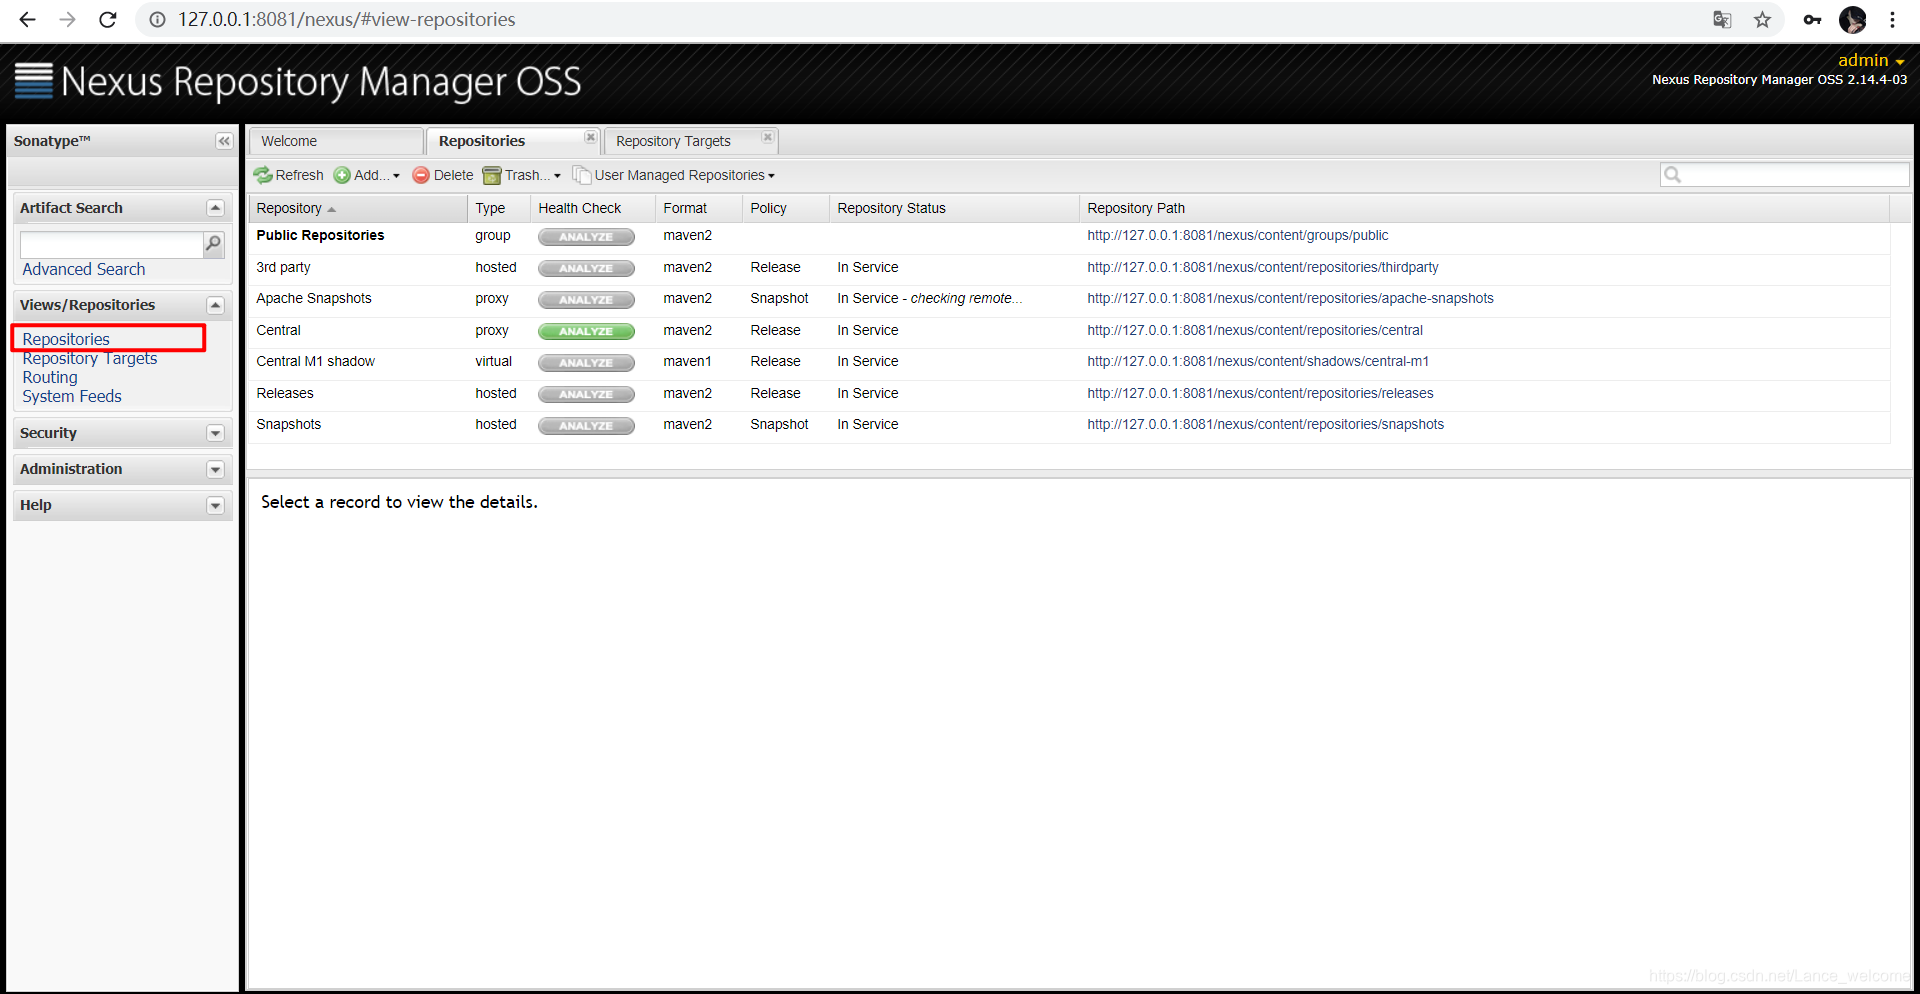The width and height of the screenshot is (1920, 994).
Task: Open the Add... repository menu
Action: (x=367, y=175)
